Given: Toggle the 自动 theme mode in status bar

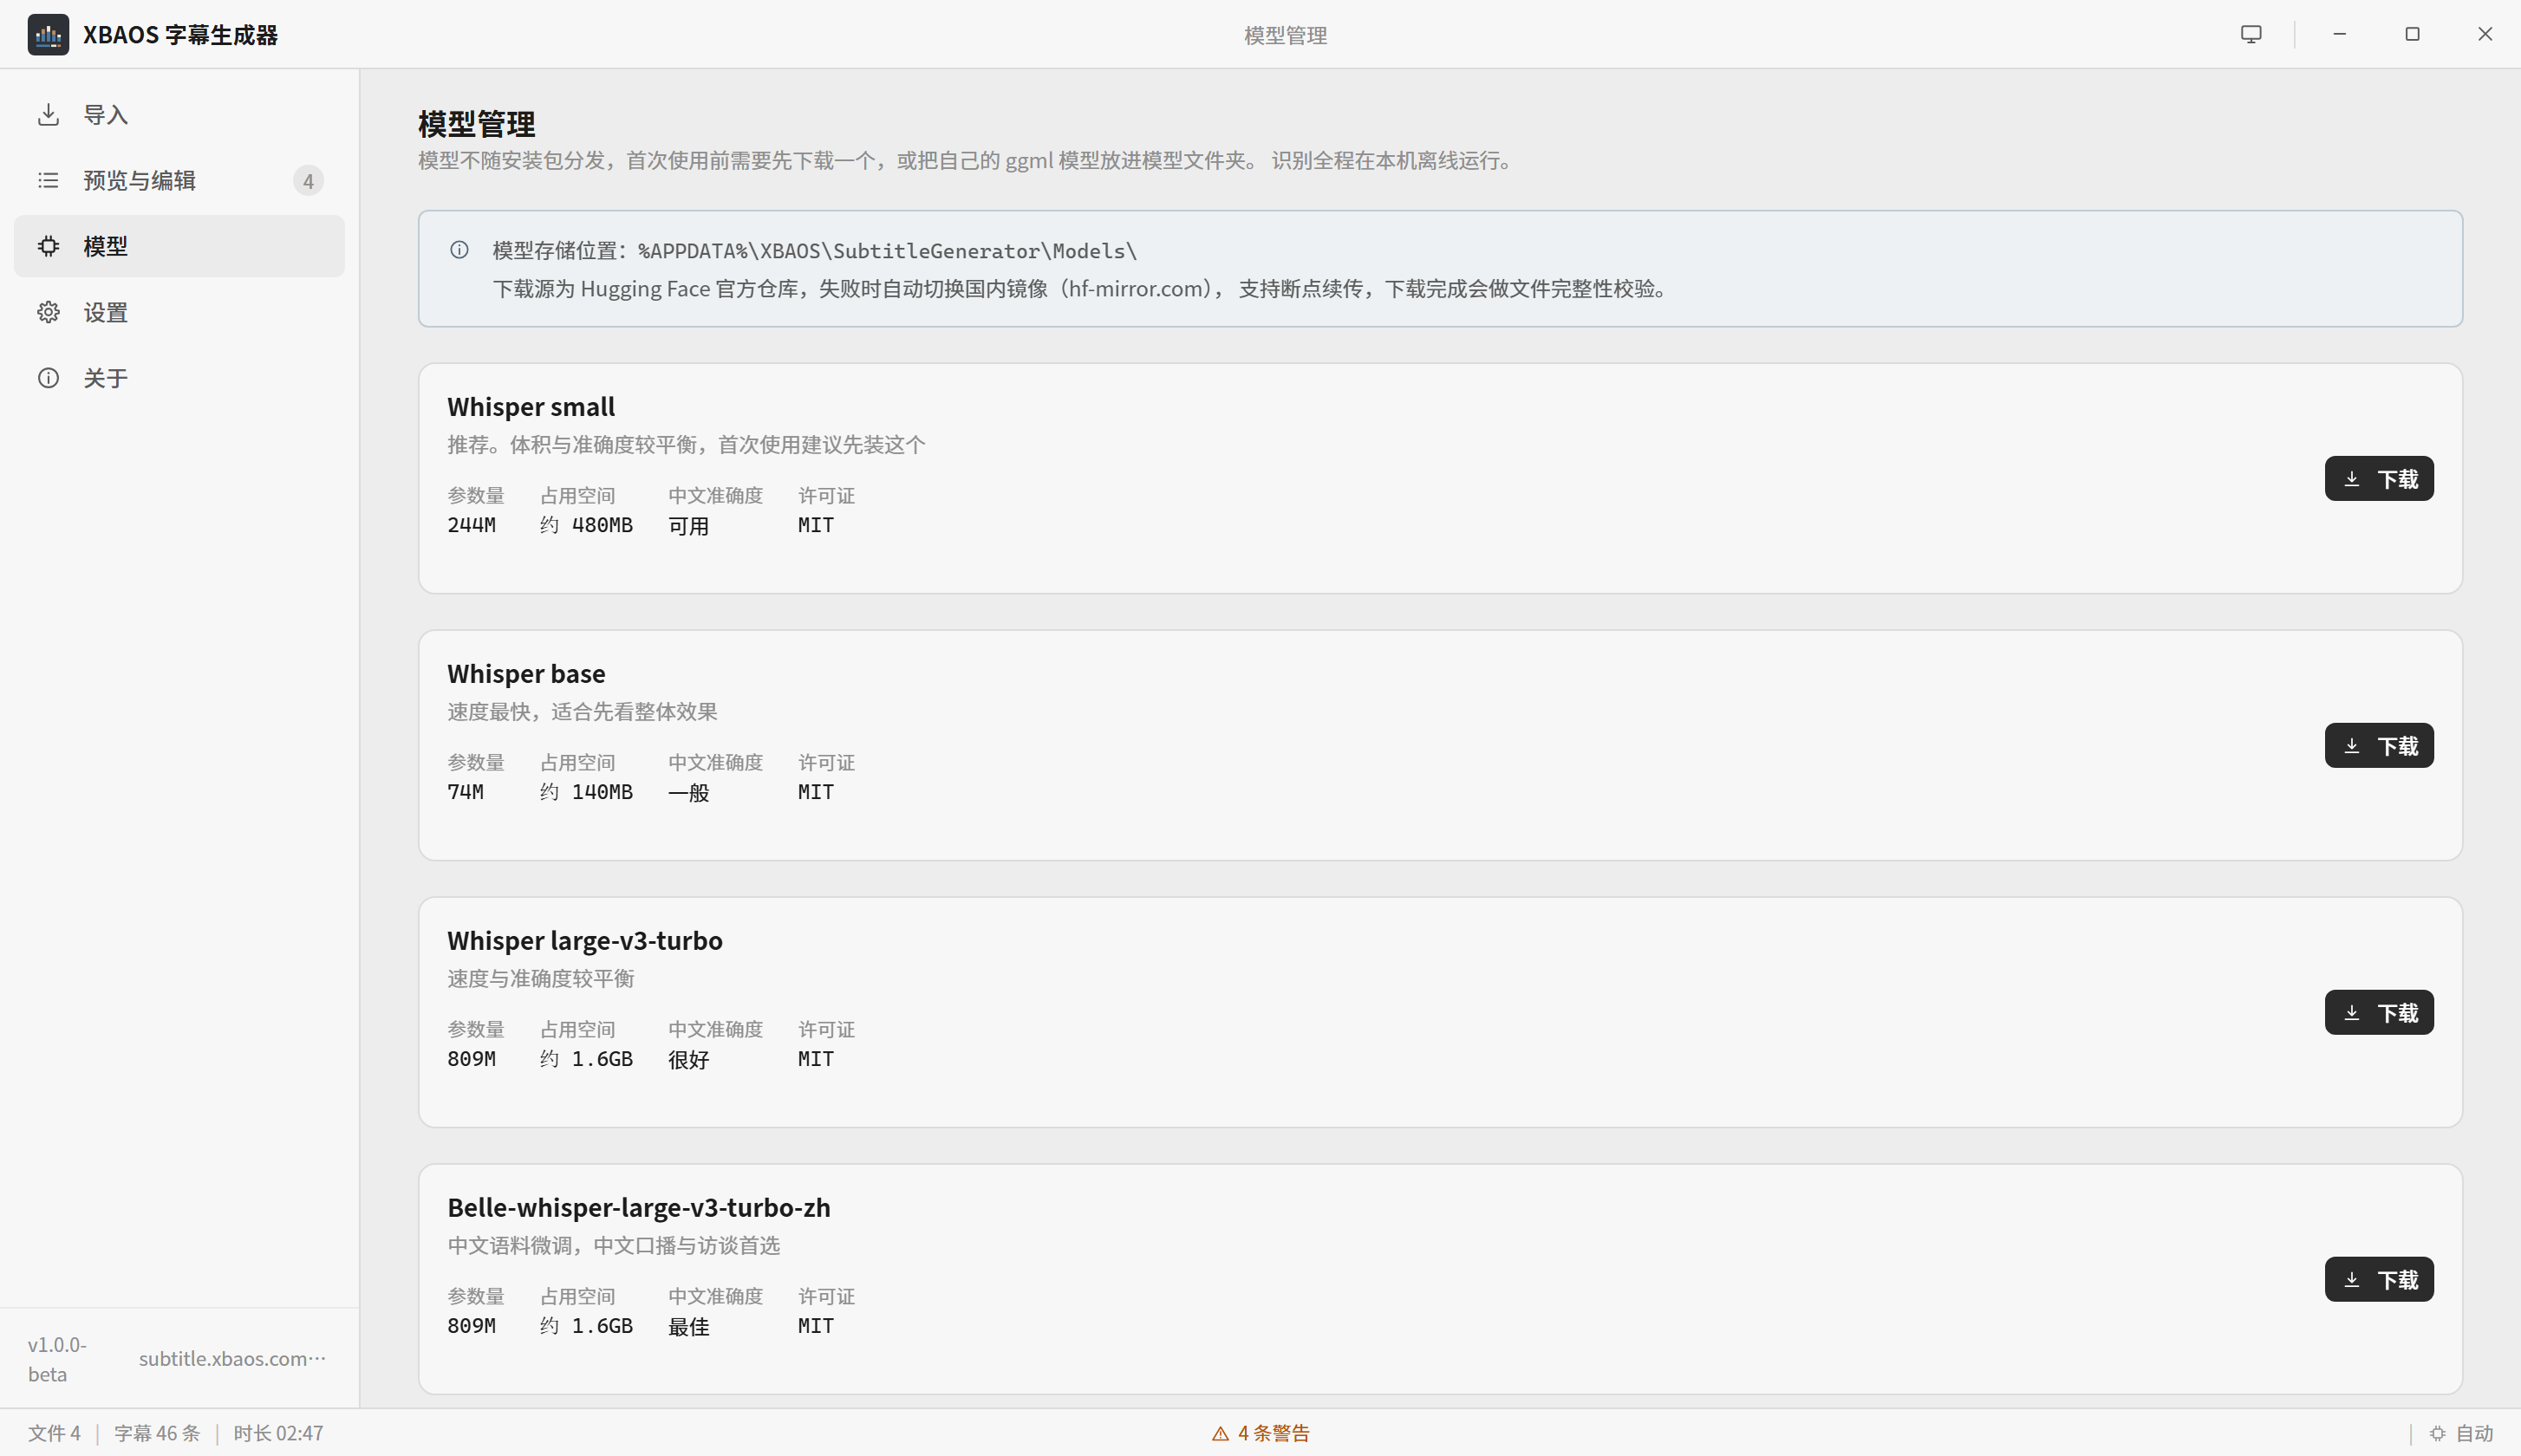Looking at the screenshot, I should [2462, 1433].
